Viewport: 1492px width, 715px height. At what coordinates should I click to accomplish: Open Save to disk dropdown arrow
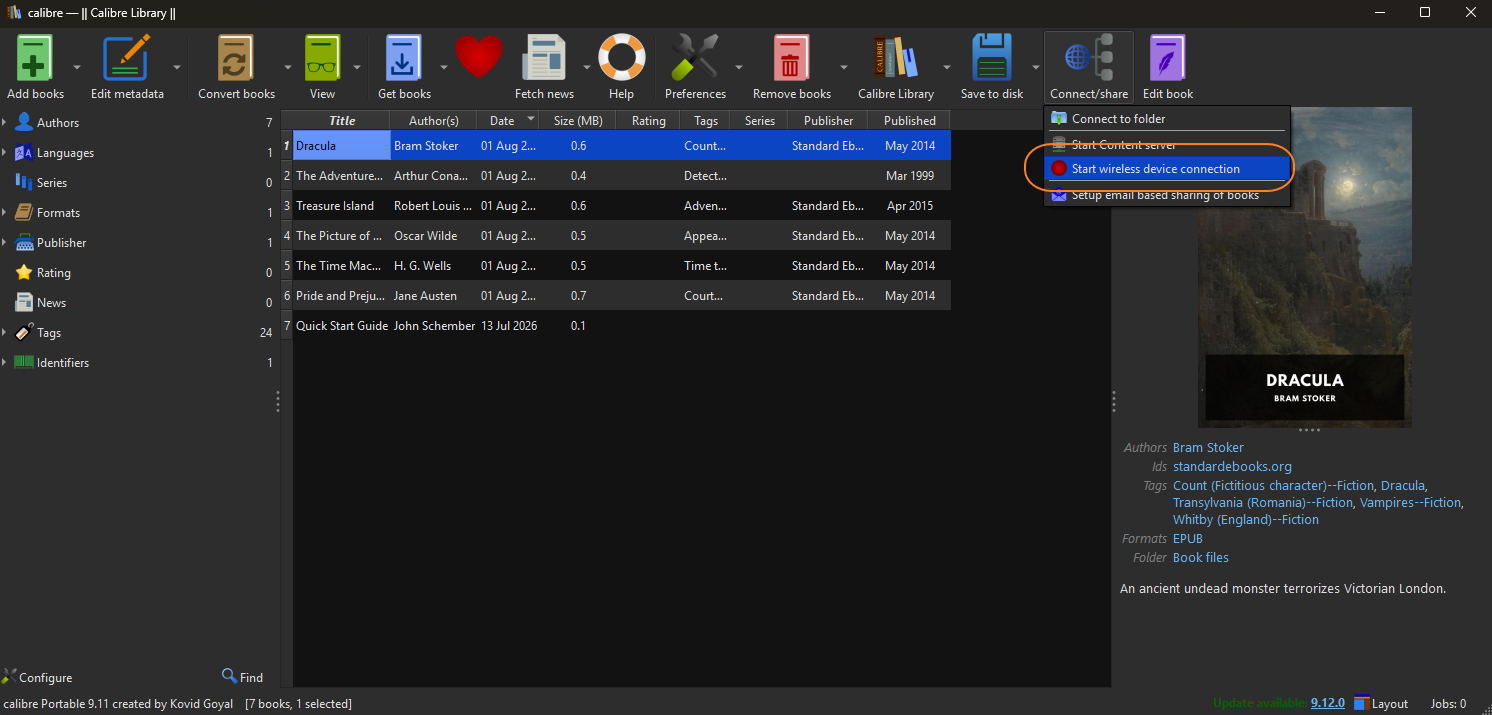(x=1036, y=67)
